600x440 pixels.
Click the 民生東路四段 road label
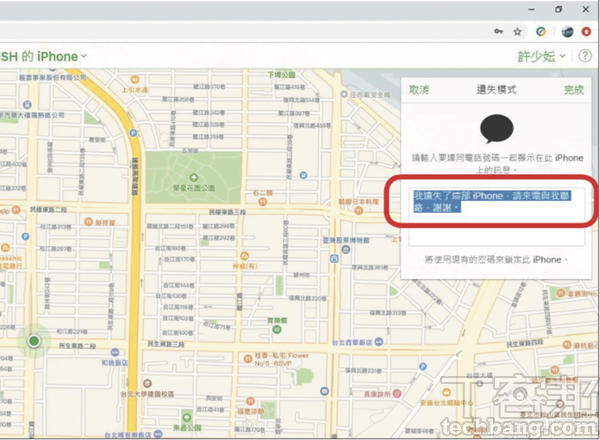(x=525, y=343)
